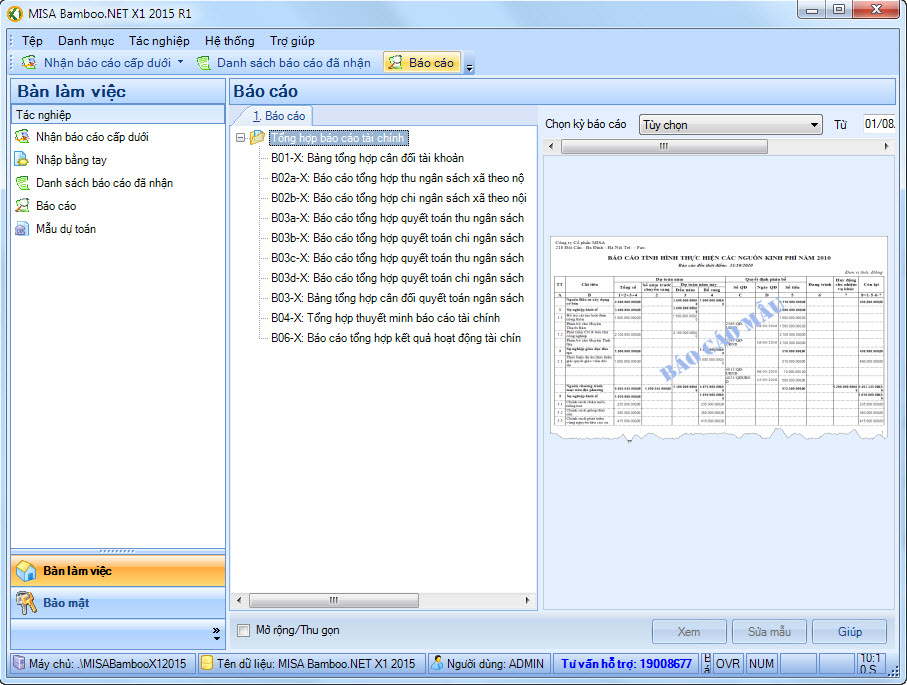The image size is (907, 685).
Task: Collapse the Tổng hợp báo cáo tài chính tree node
Action: tap(241, 138)
